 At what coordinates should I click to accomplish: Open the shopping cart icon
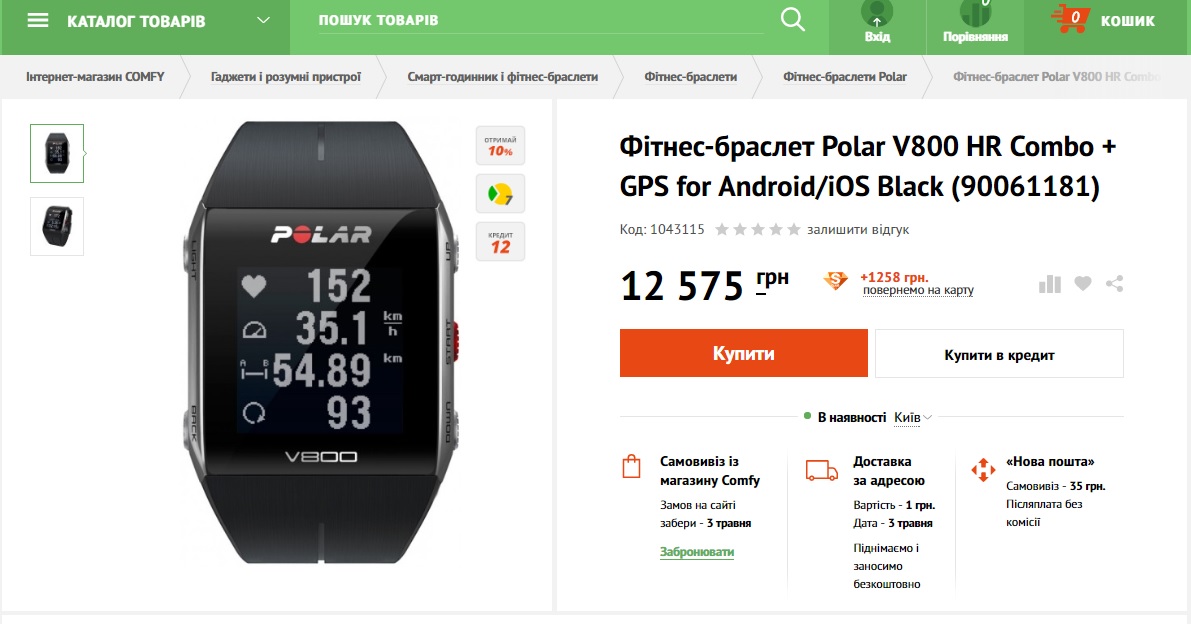(1071, 19)
